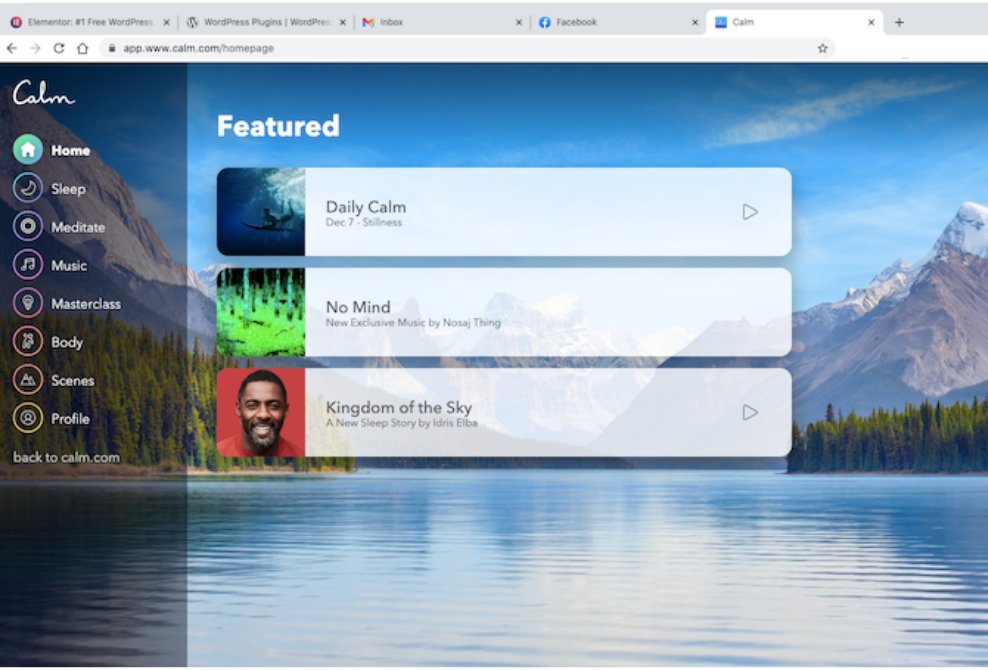This screenshot has height=670, width=988.
Task: Go to the Meditate section label
Action: point(78,227)
